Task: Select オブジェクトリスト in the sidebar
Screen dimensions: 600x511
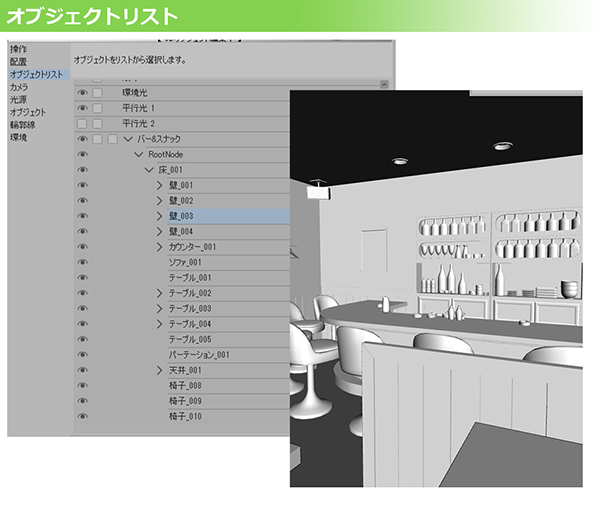Action: (x=36, y=74)
